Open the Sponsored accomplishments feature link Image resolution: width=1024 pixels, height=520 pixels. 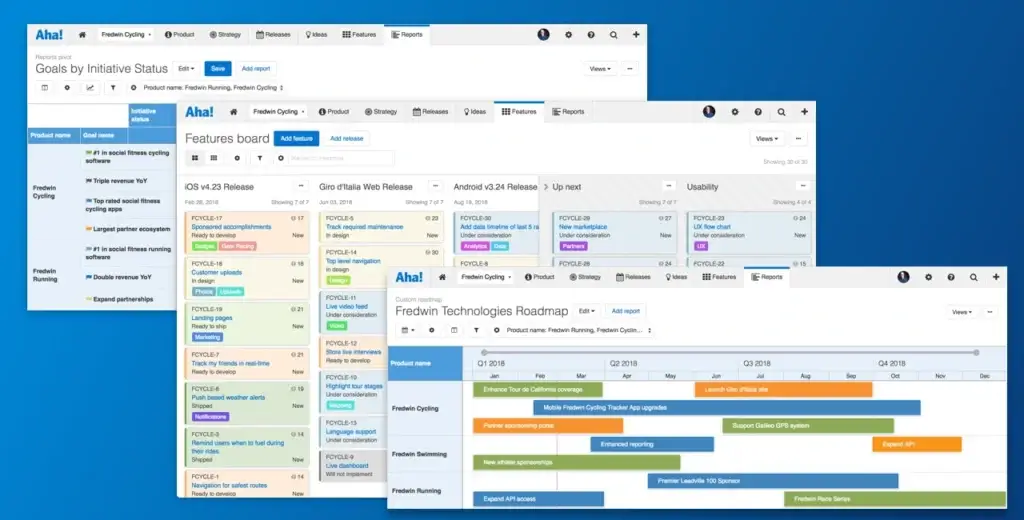pyautogui.click(x=231, y=227)
